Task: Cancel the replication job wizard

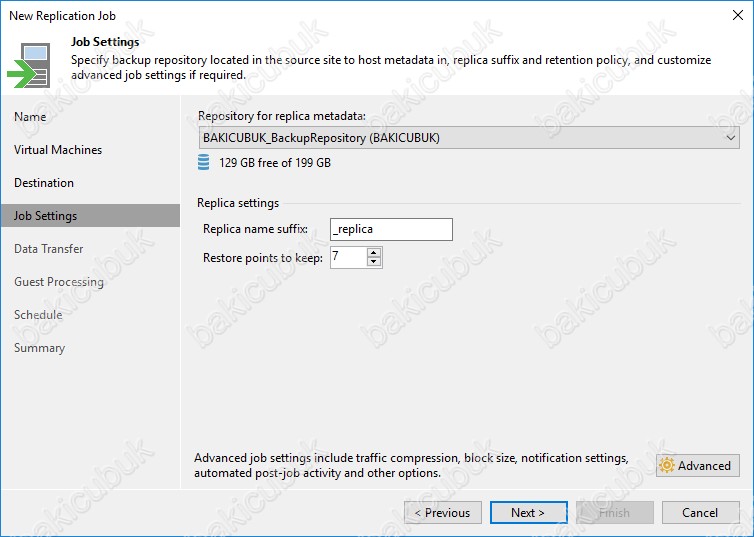Action: click(x=701, y=512)
